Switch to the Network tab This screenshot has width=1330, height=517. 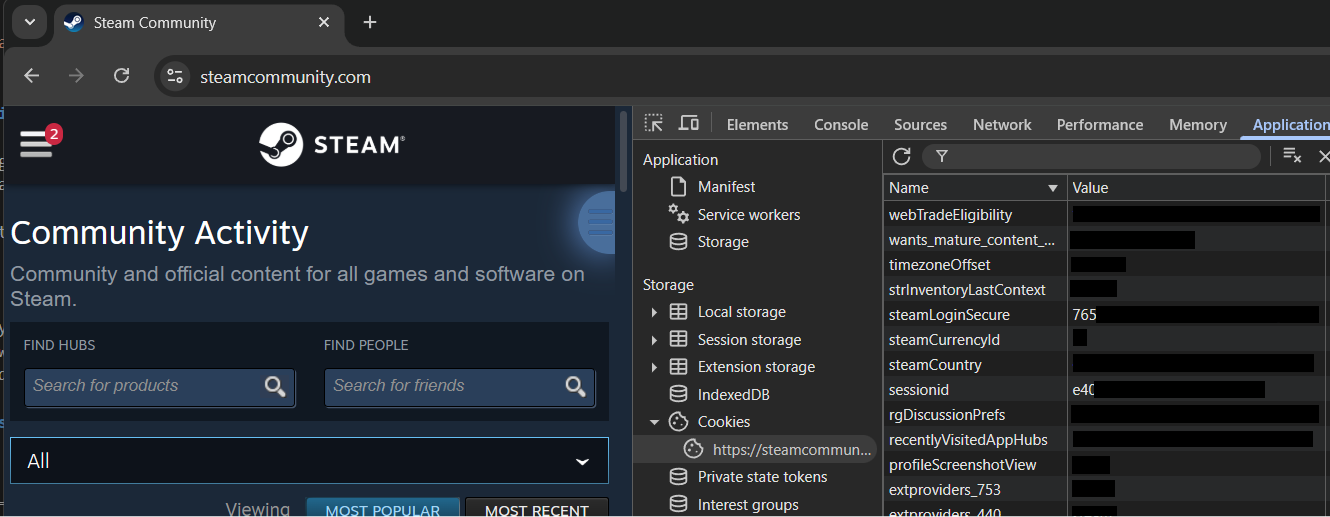pos(1002,125)
